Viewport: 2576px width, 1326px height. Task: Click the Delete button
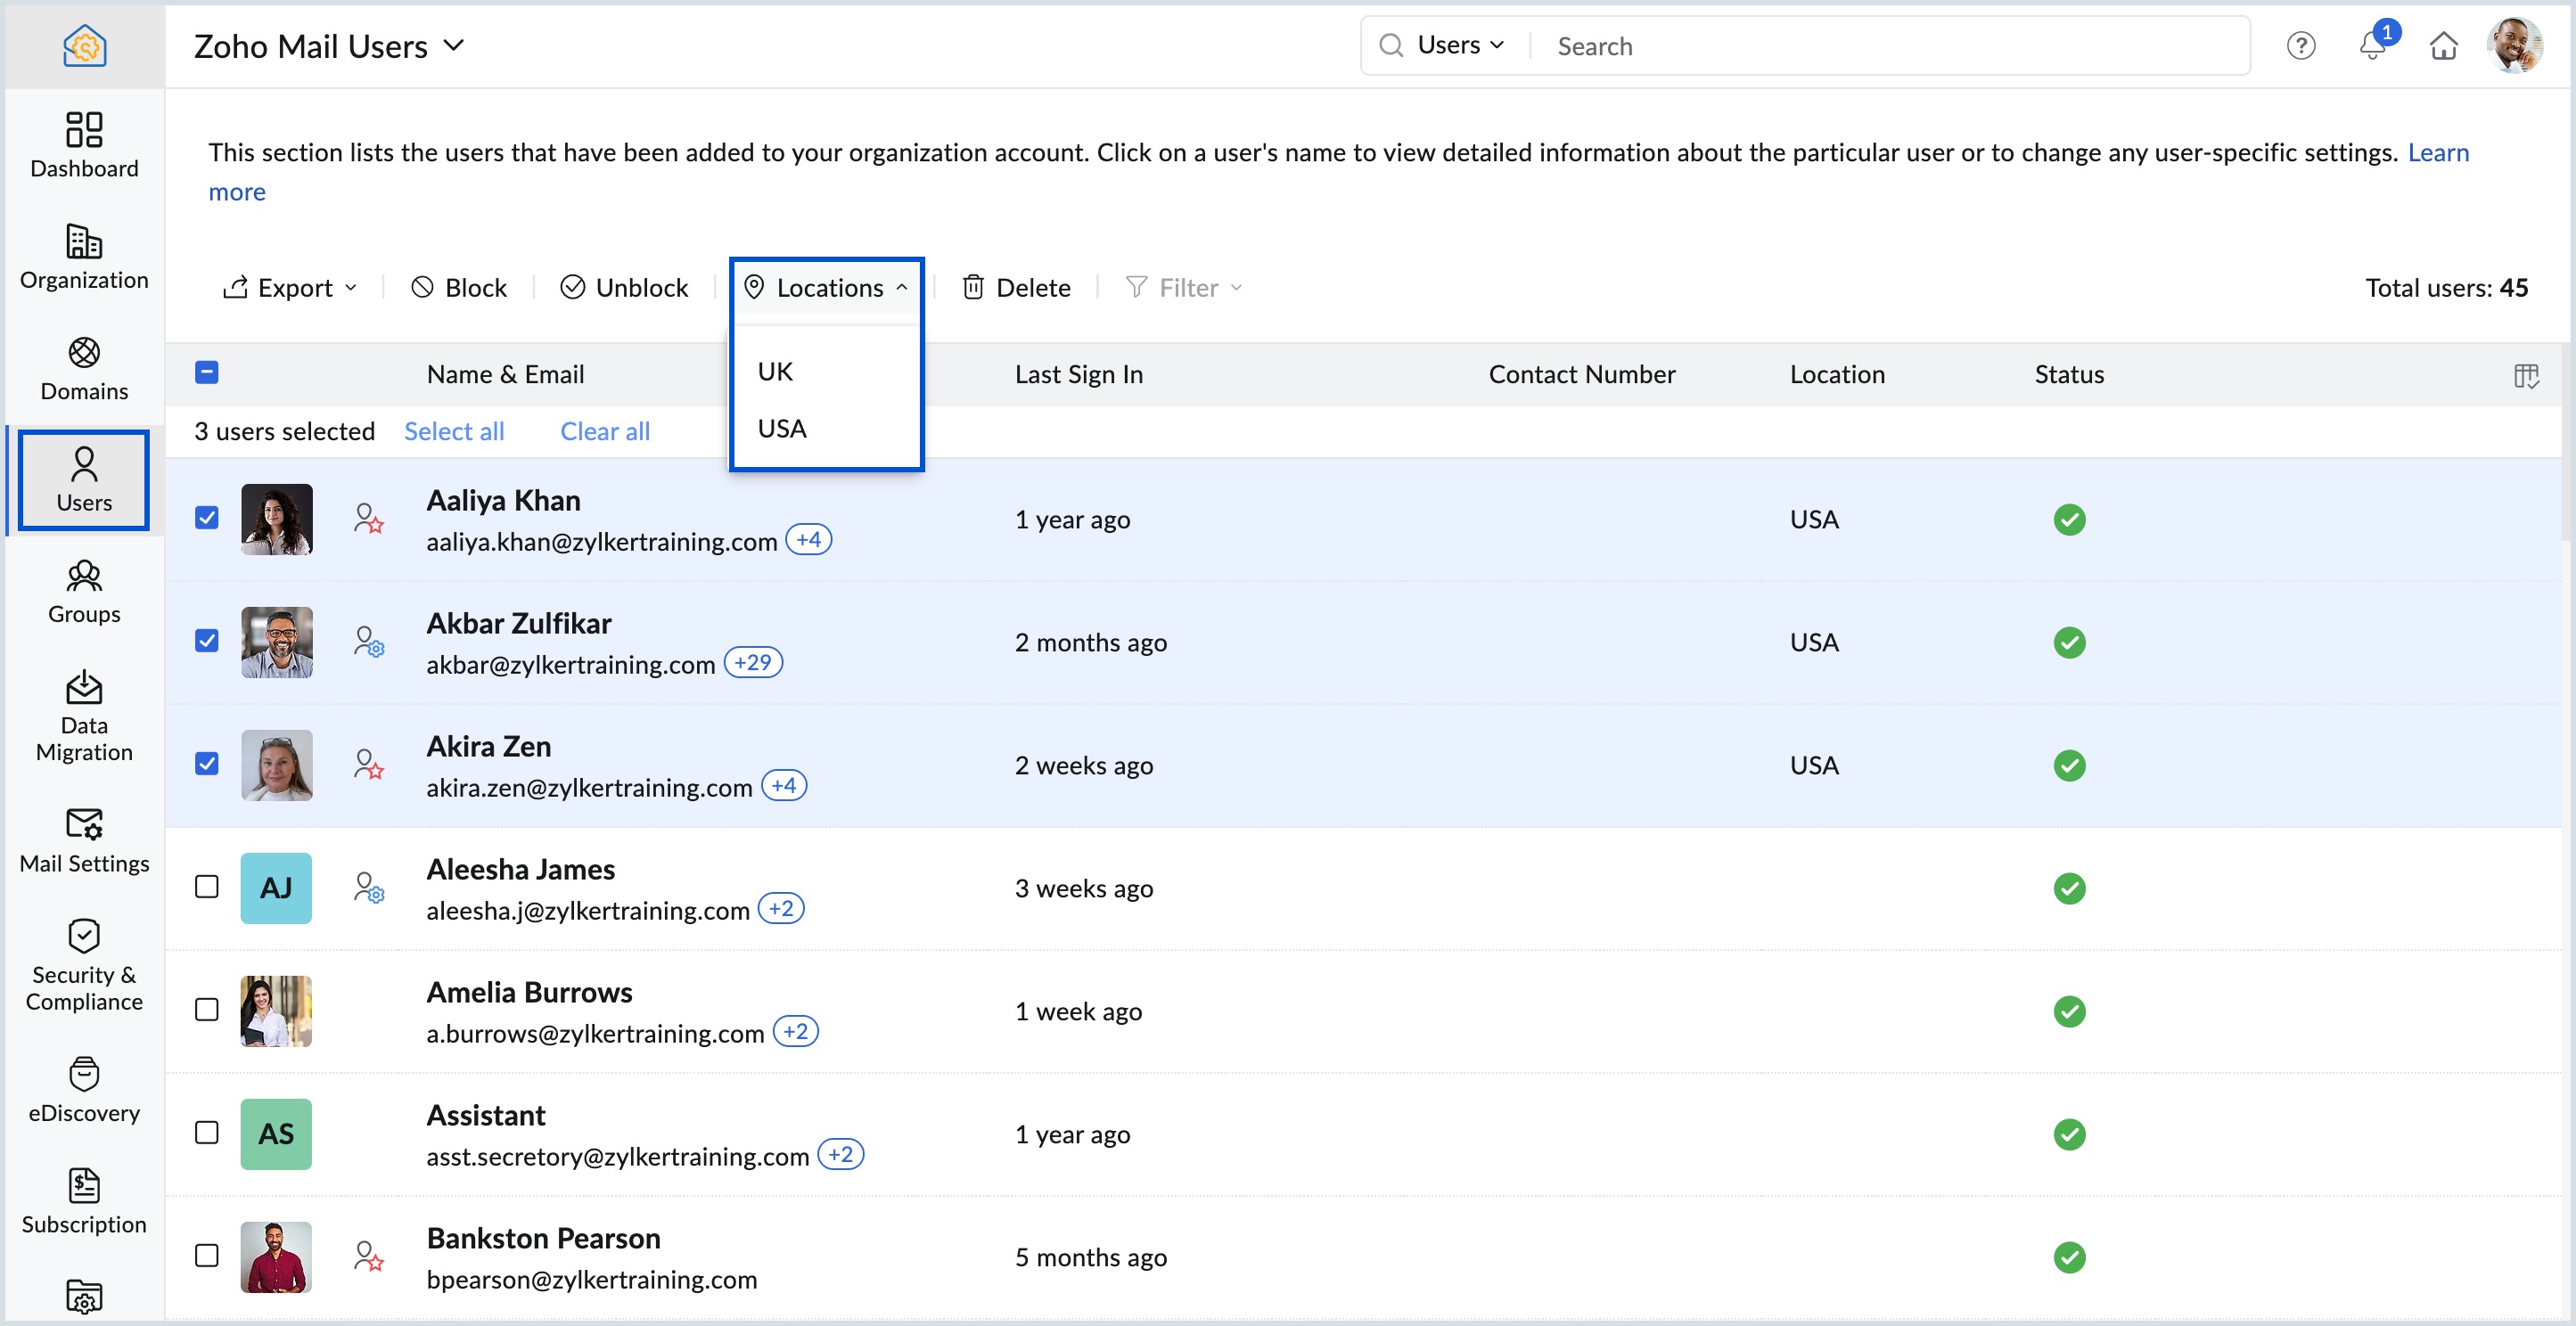pyautogui.click(x=1016, y=288)
